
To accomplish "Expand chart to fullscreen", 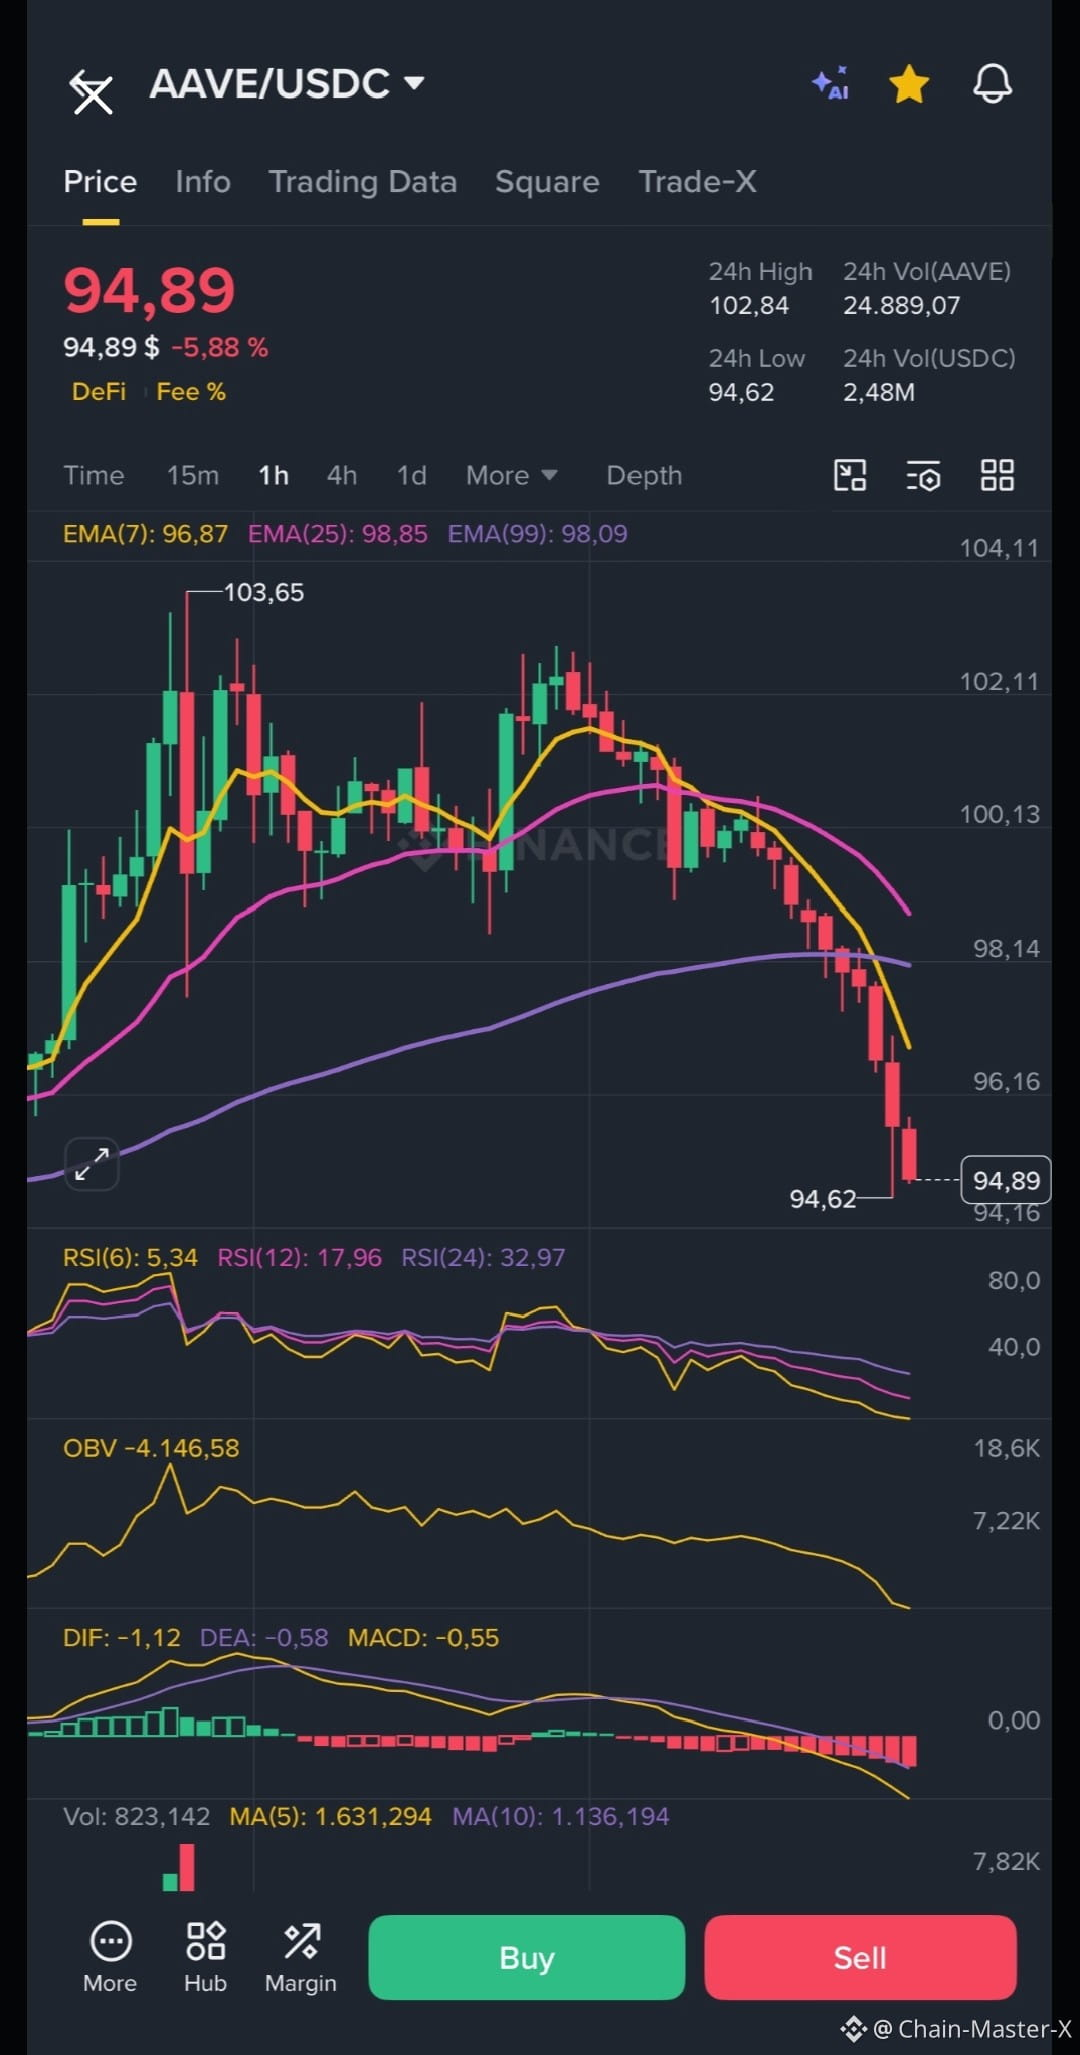I will point(92,1164).
